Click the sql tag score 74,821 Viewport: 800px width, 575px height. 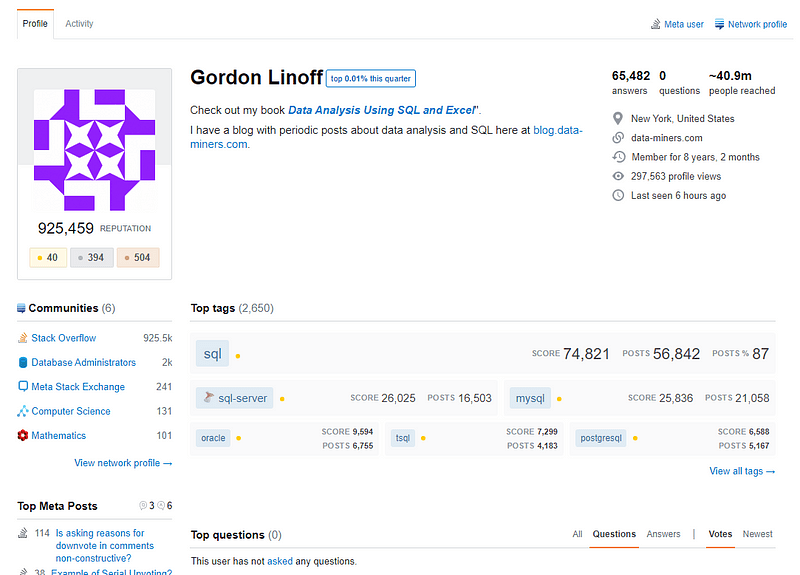[586, 354]
